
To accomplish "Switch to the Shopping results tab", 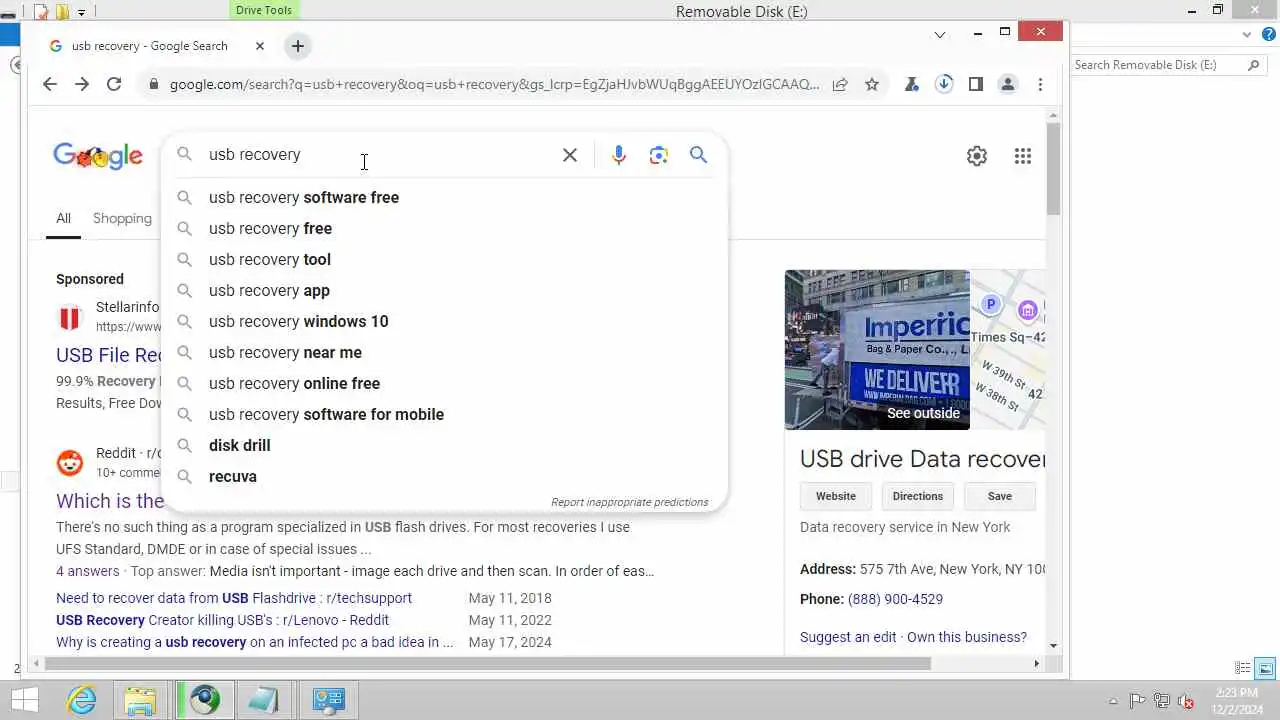I will pos(122,218).
